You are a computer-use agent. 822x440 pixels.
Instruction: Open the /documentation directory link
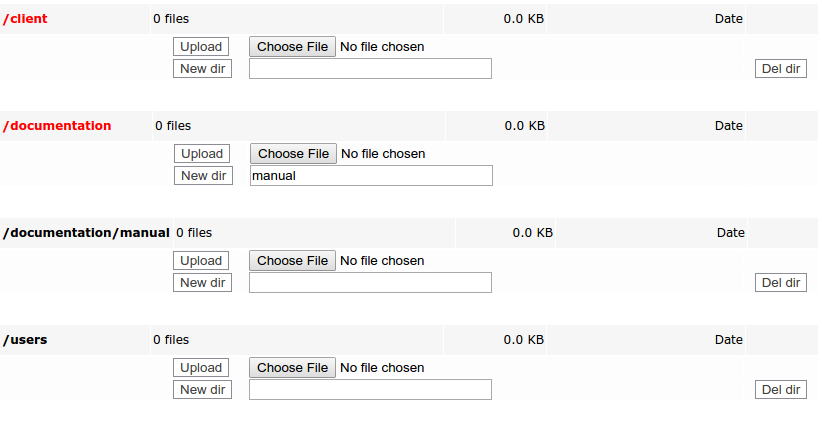tap(58, 126)
